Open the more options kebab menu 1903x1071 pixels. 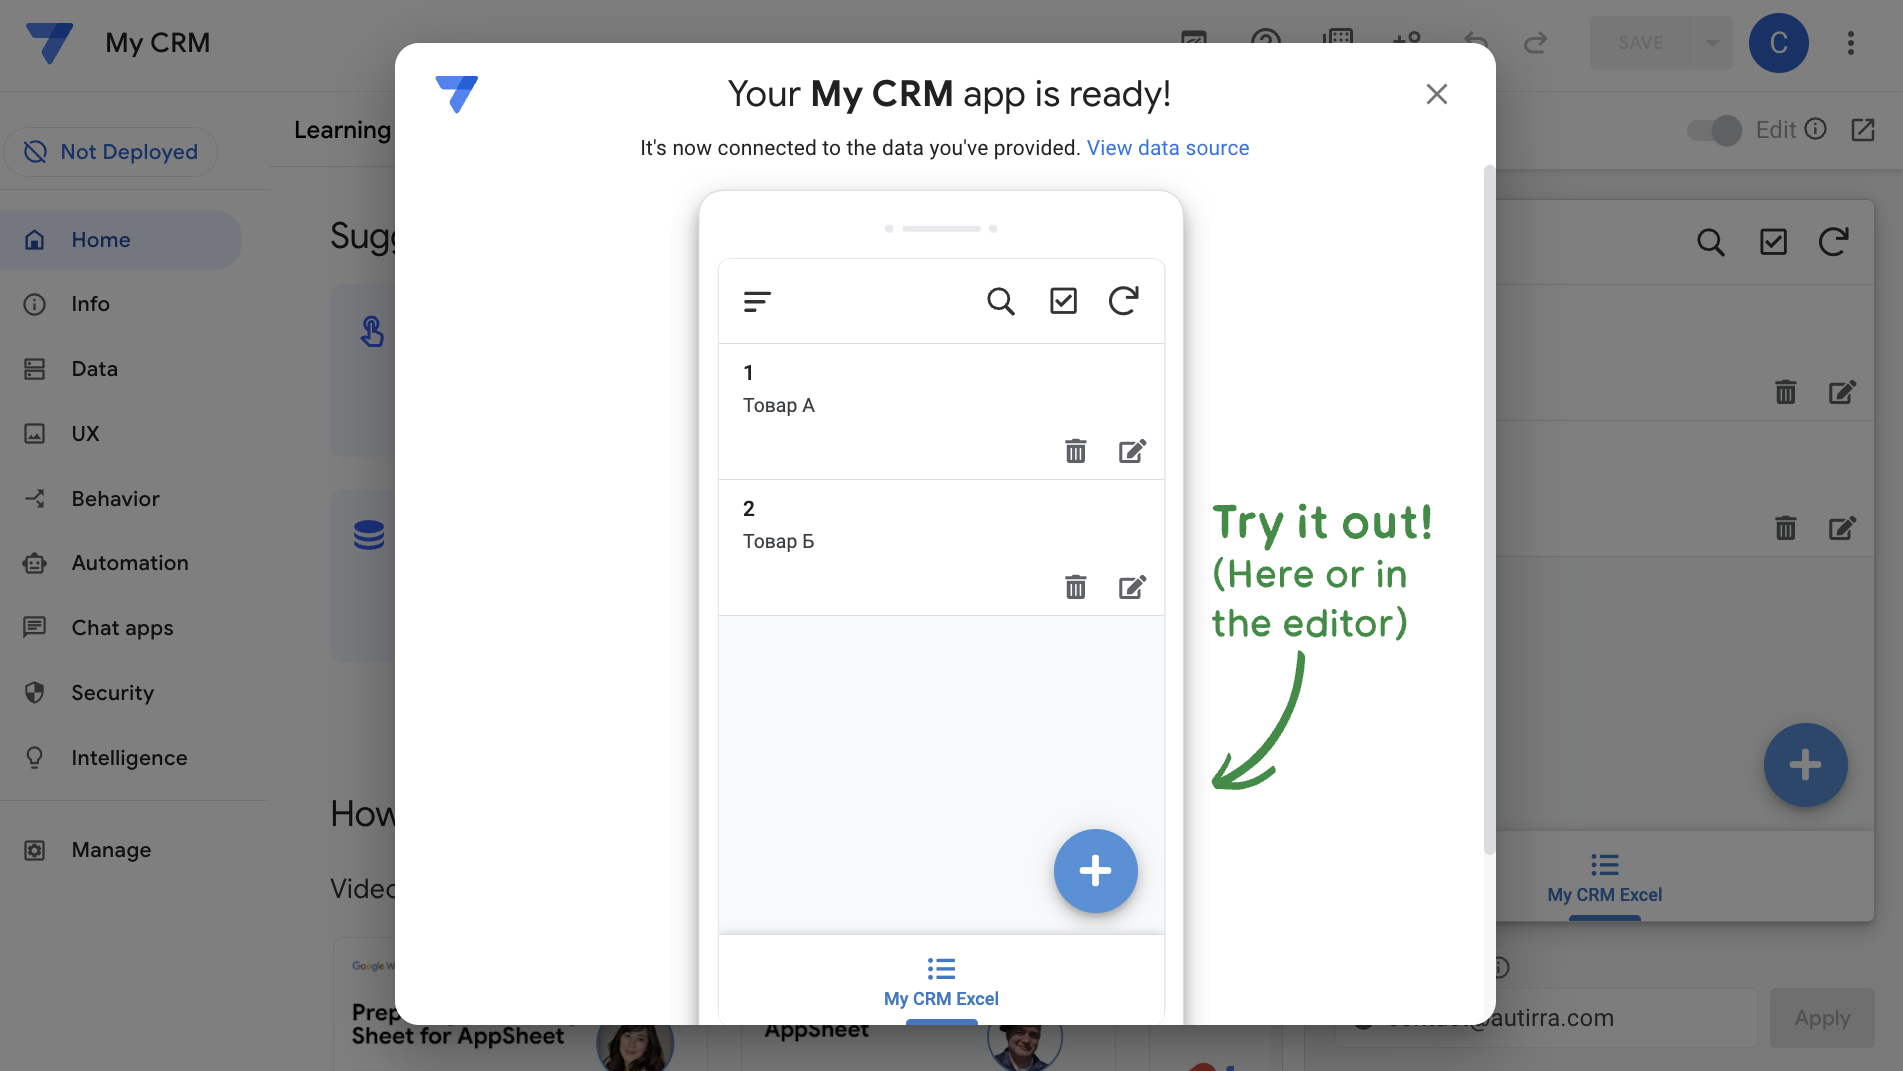point(1851,43)
